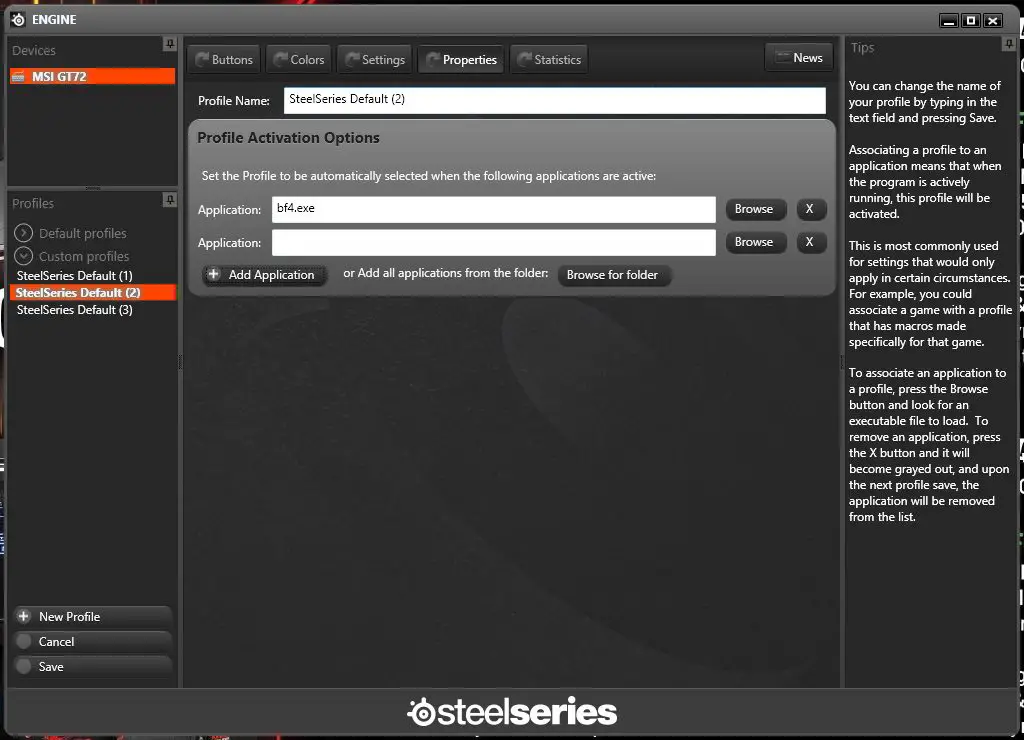Click the empty second Application field
The width and height of the screenshot is (1024, 740).
point(494,242)
